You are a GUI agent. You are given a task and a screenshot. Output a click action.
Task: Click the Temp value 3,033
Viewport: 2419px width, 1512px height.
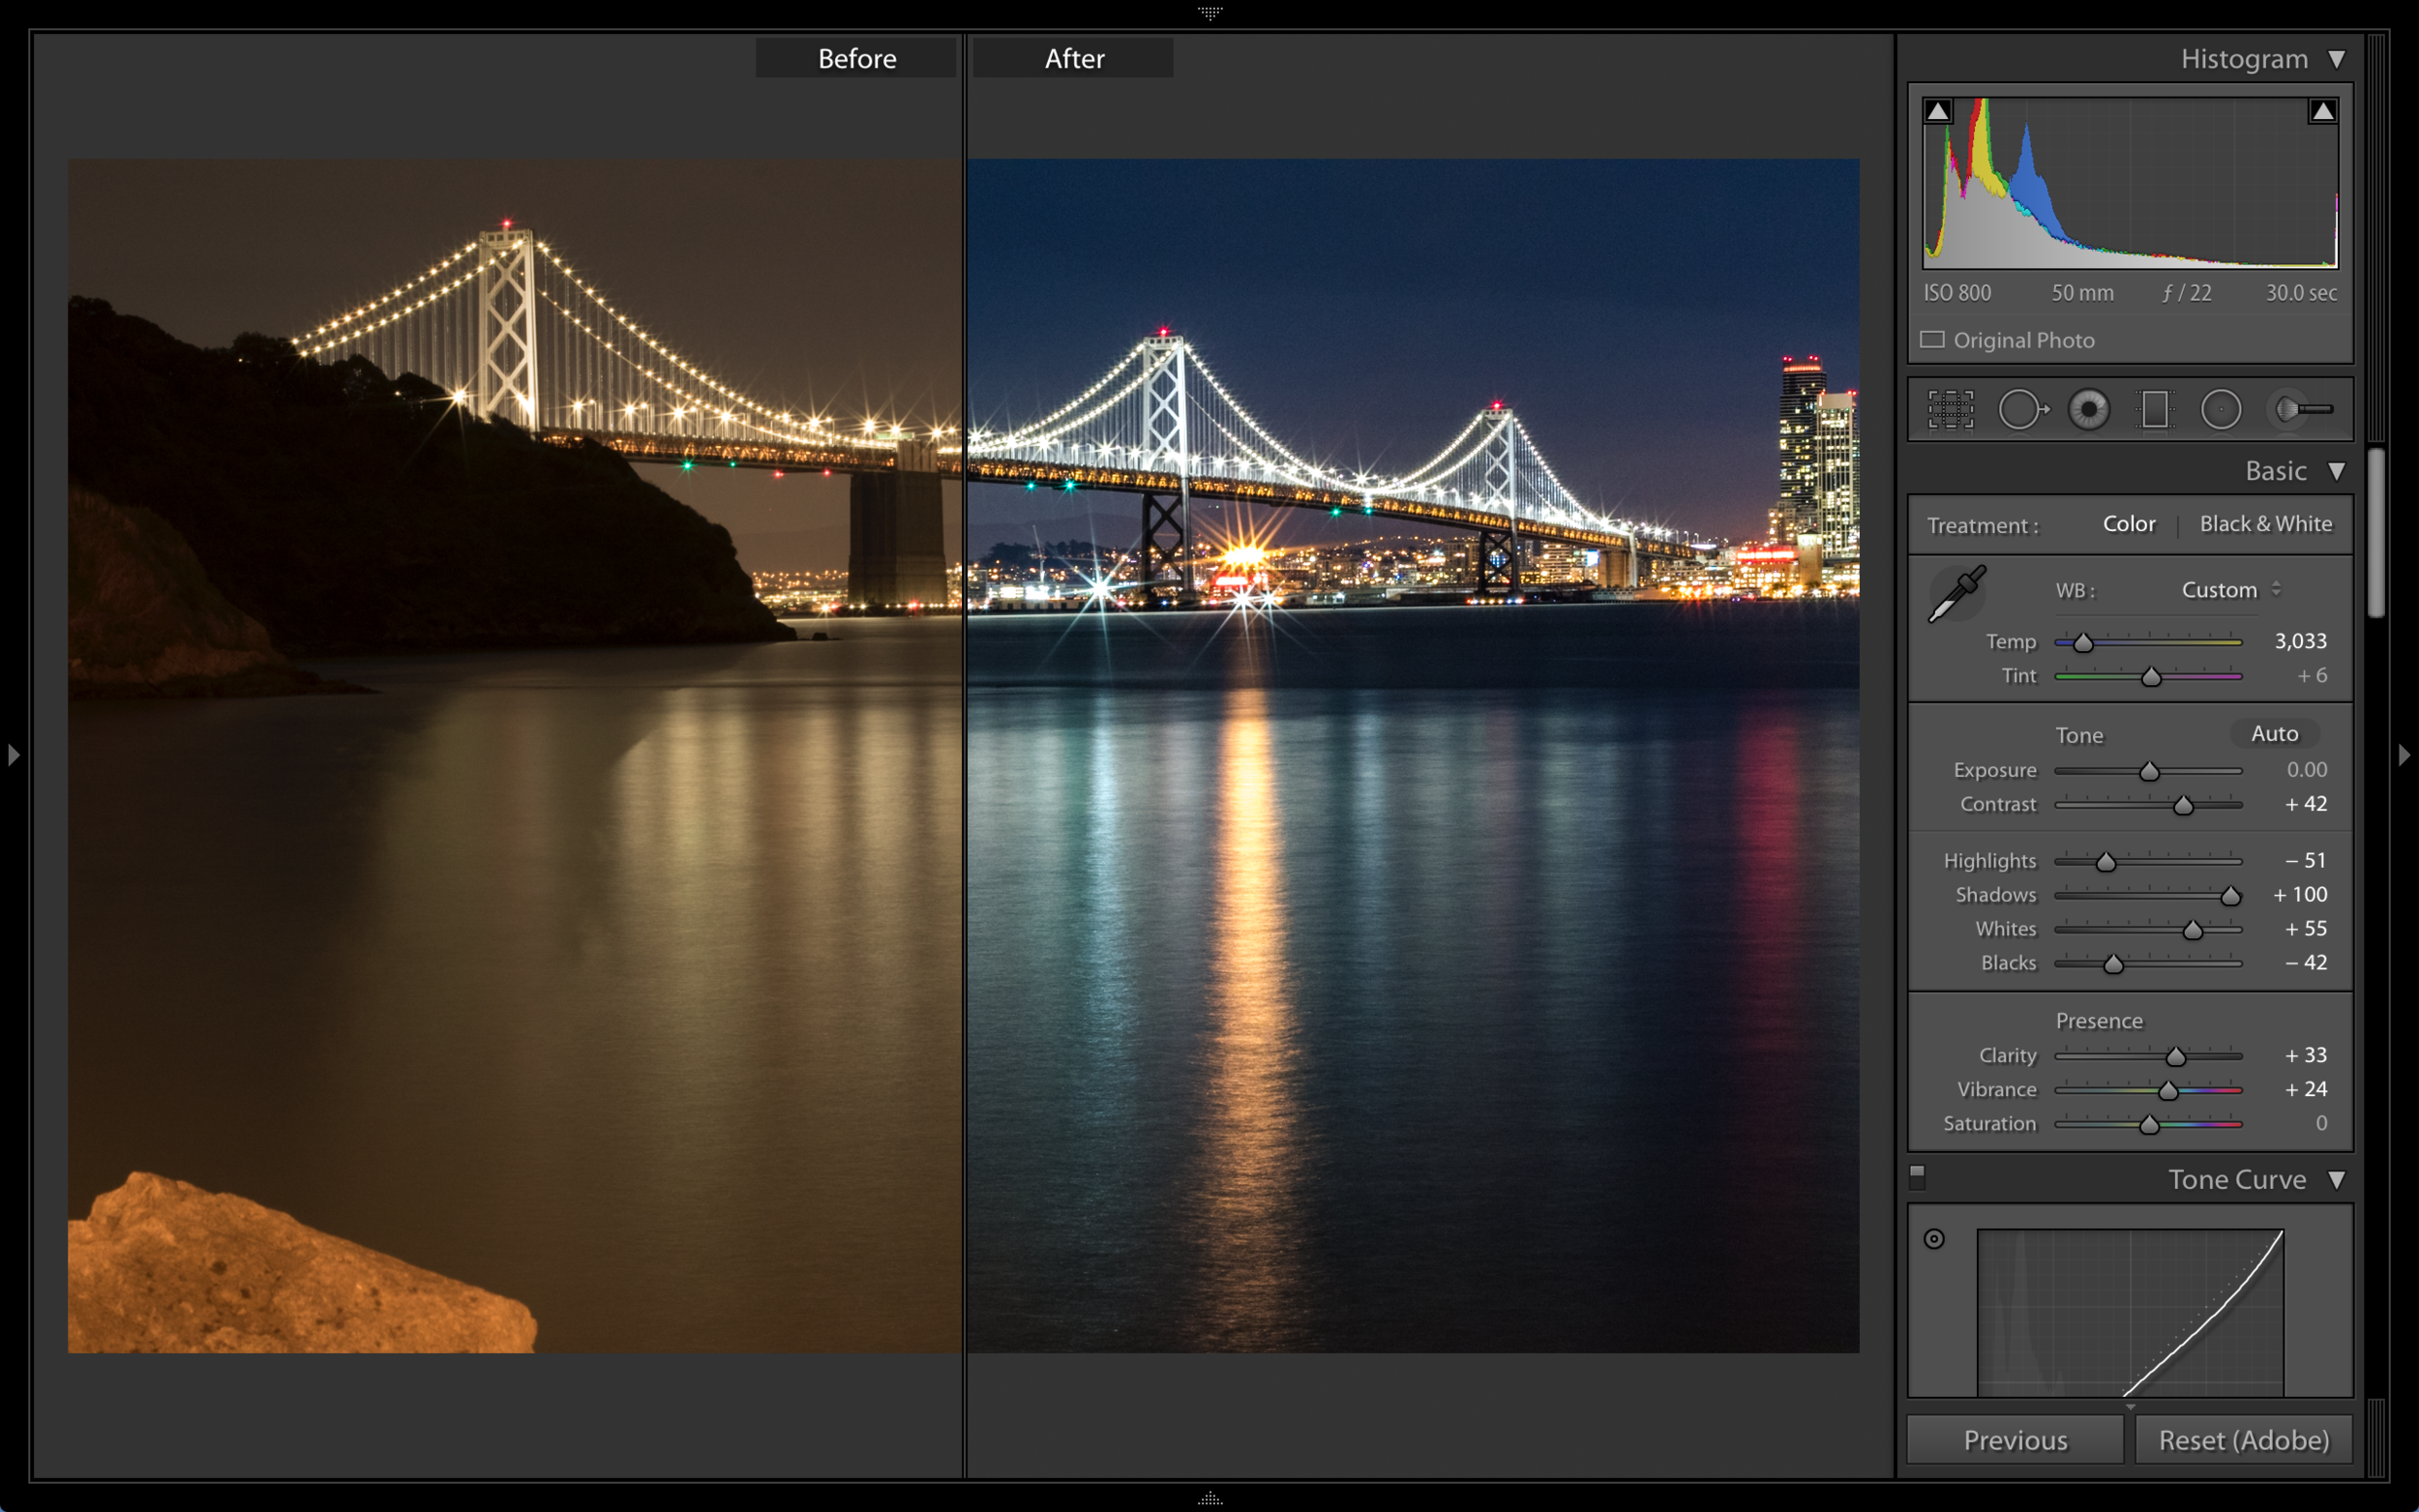[x=2300, y=641]
